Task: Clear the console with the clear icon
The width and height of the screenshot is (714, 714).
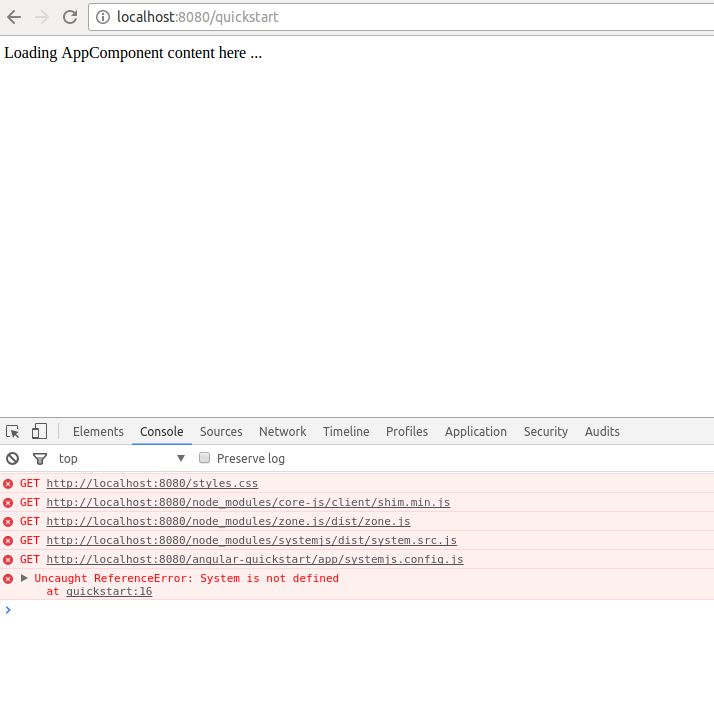Action: click(13, 458)
